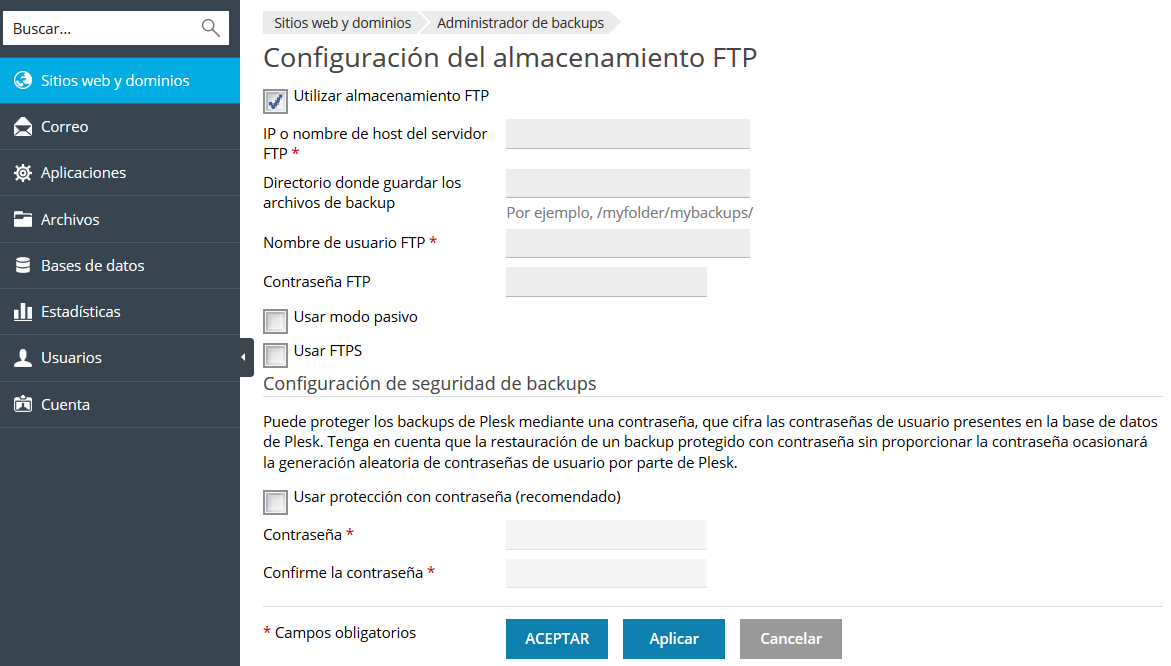1171x666 pixels.
Task: Click the envelope icon for Correo
Action: pos(23,127)
